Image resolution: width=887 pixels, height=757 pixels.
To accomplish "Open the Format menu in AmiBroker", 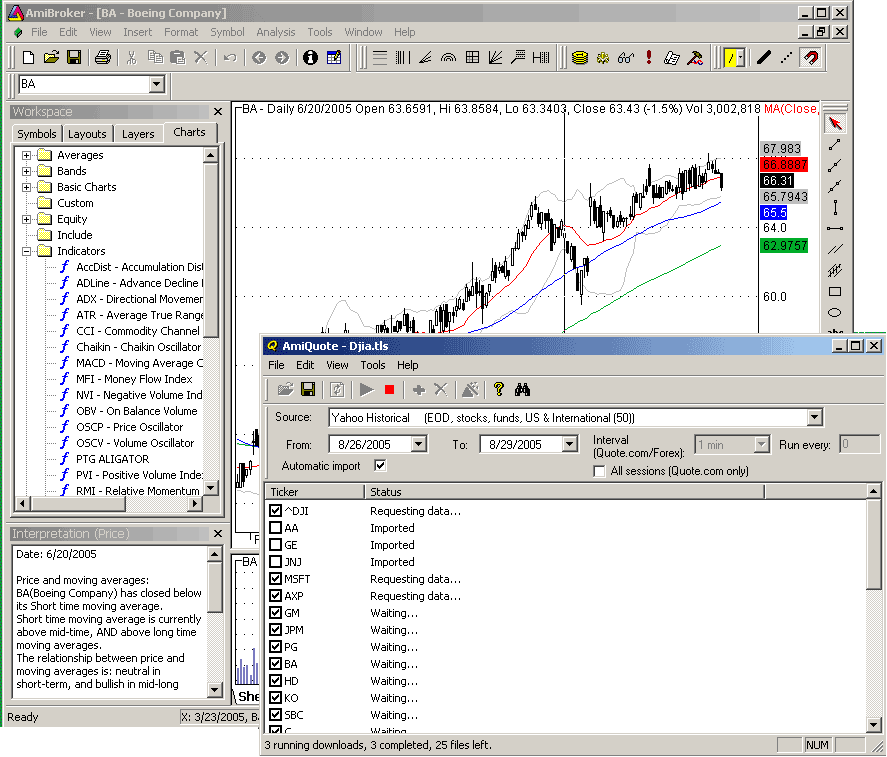I will 181,32.
